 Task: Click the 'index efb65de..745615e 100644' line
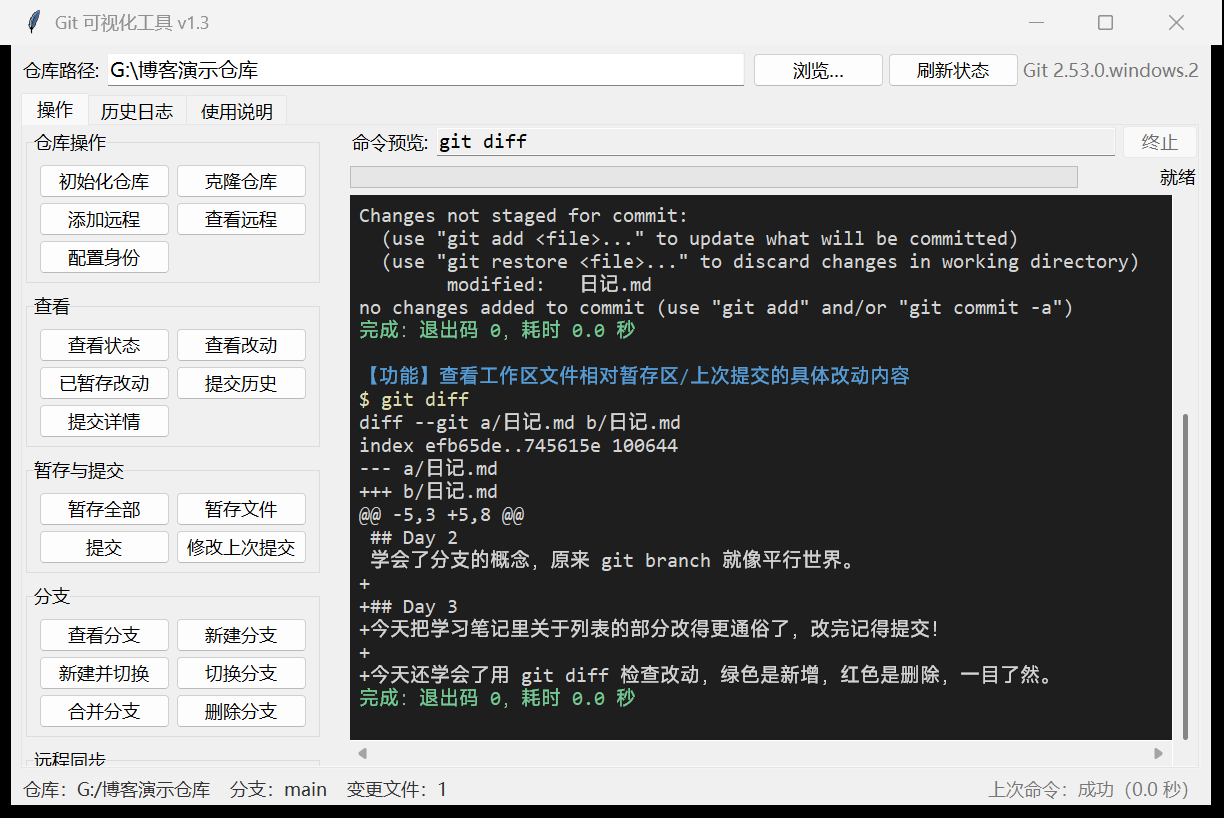pyautogui.click(x=518, y=446)
